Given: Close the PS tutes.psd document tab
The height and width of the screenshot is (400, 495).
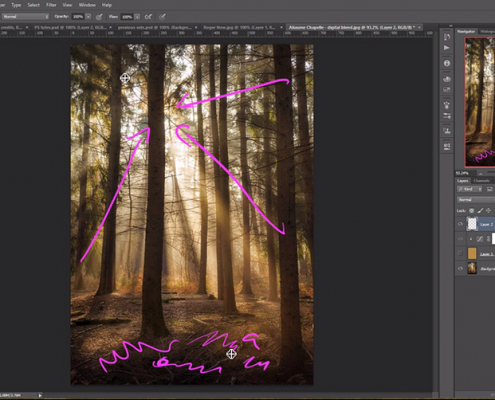Looking at the screenshot, I should click(x=111, y=27).
